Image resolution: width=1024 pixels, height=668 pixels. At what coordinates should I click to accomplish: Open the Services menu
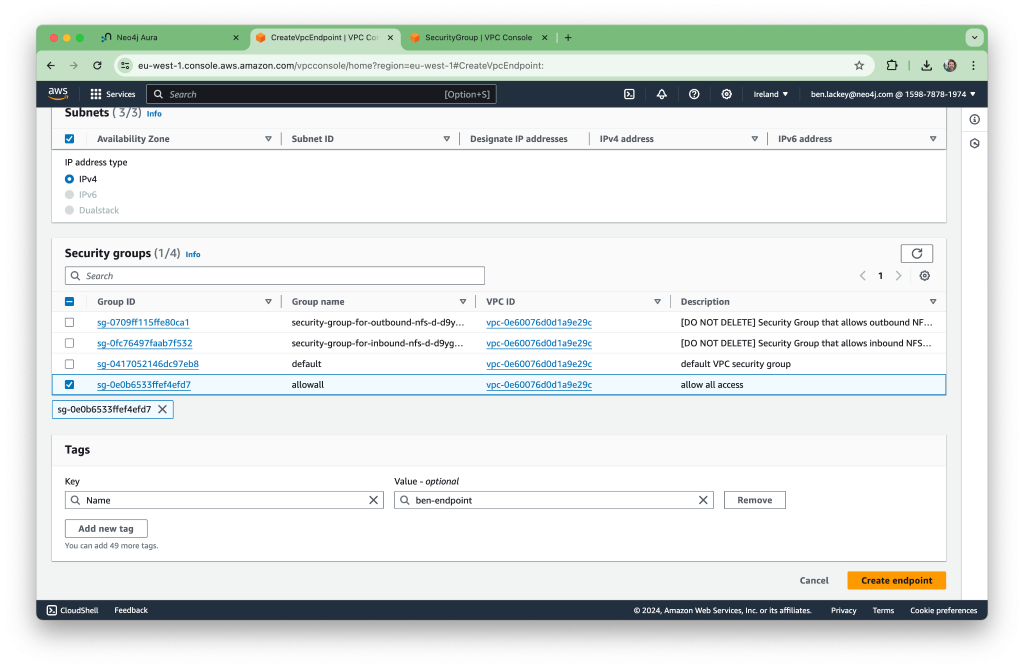pyautogui.click(x=113, y=93)
